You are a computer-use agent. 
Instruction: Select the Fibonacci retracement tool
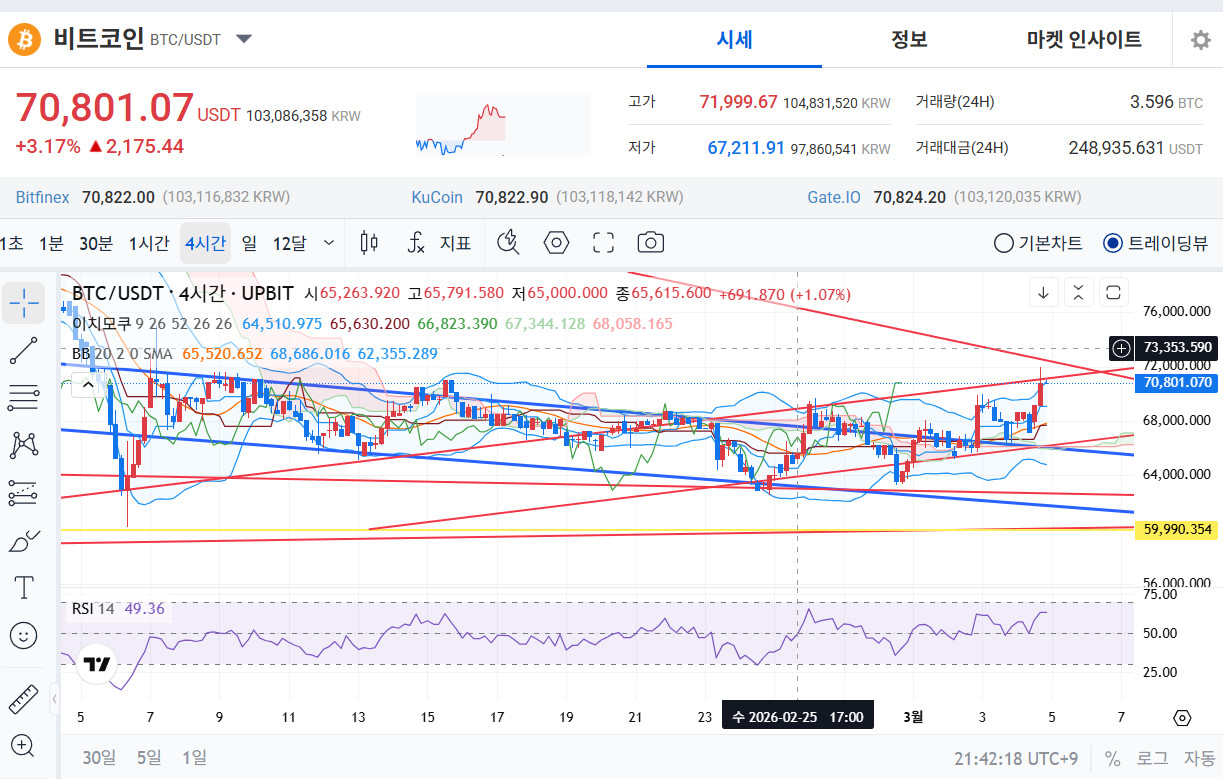23,397
